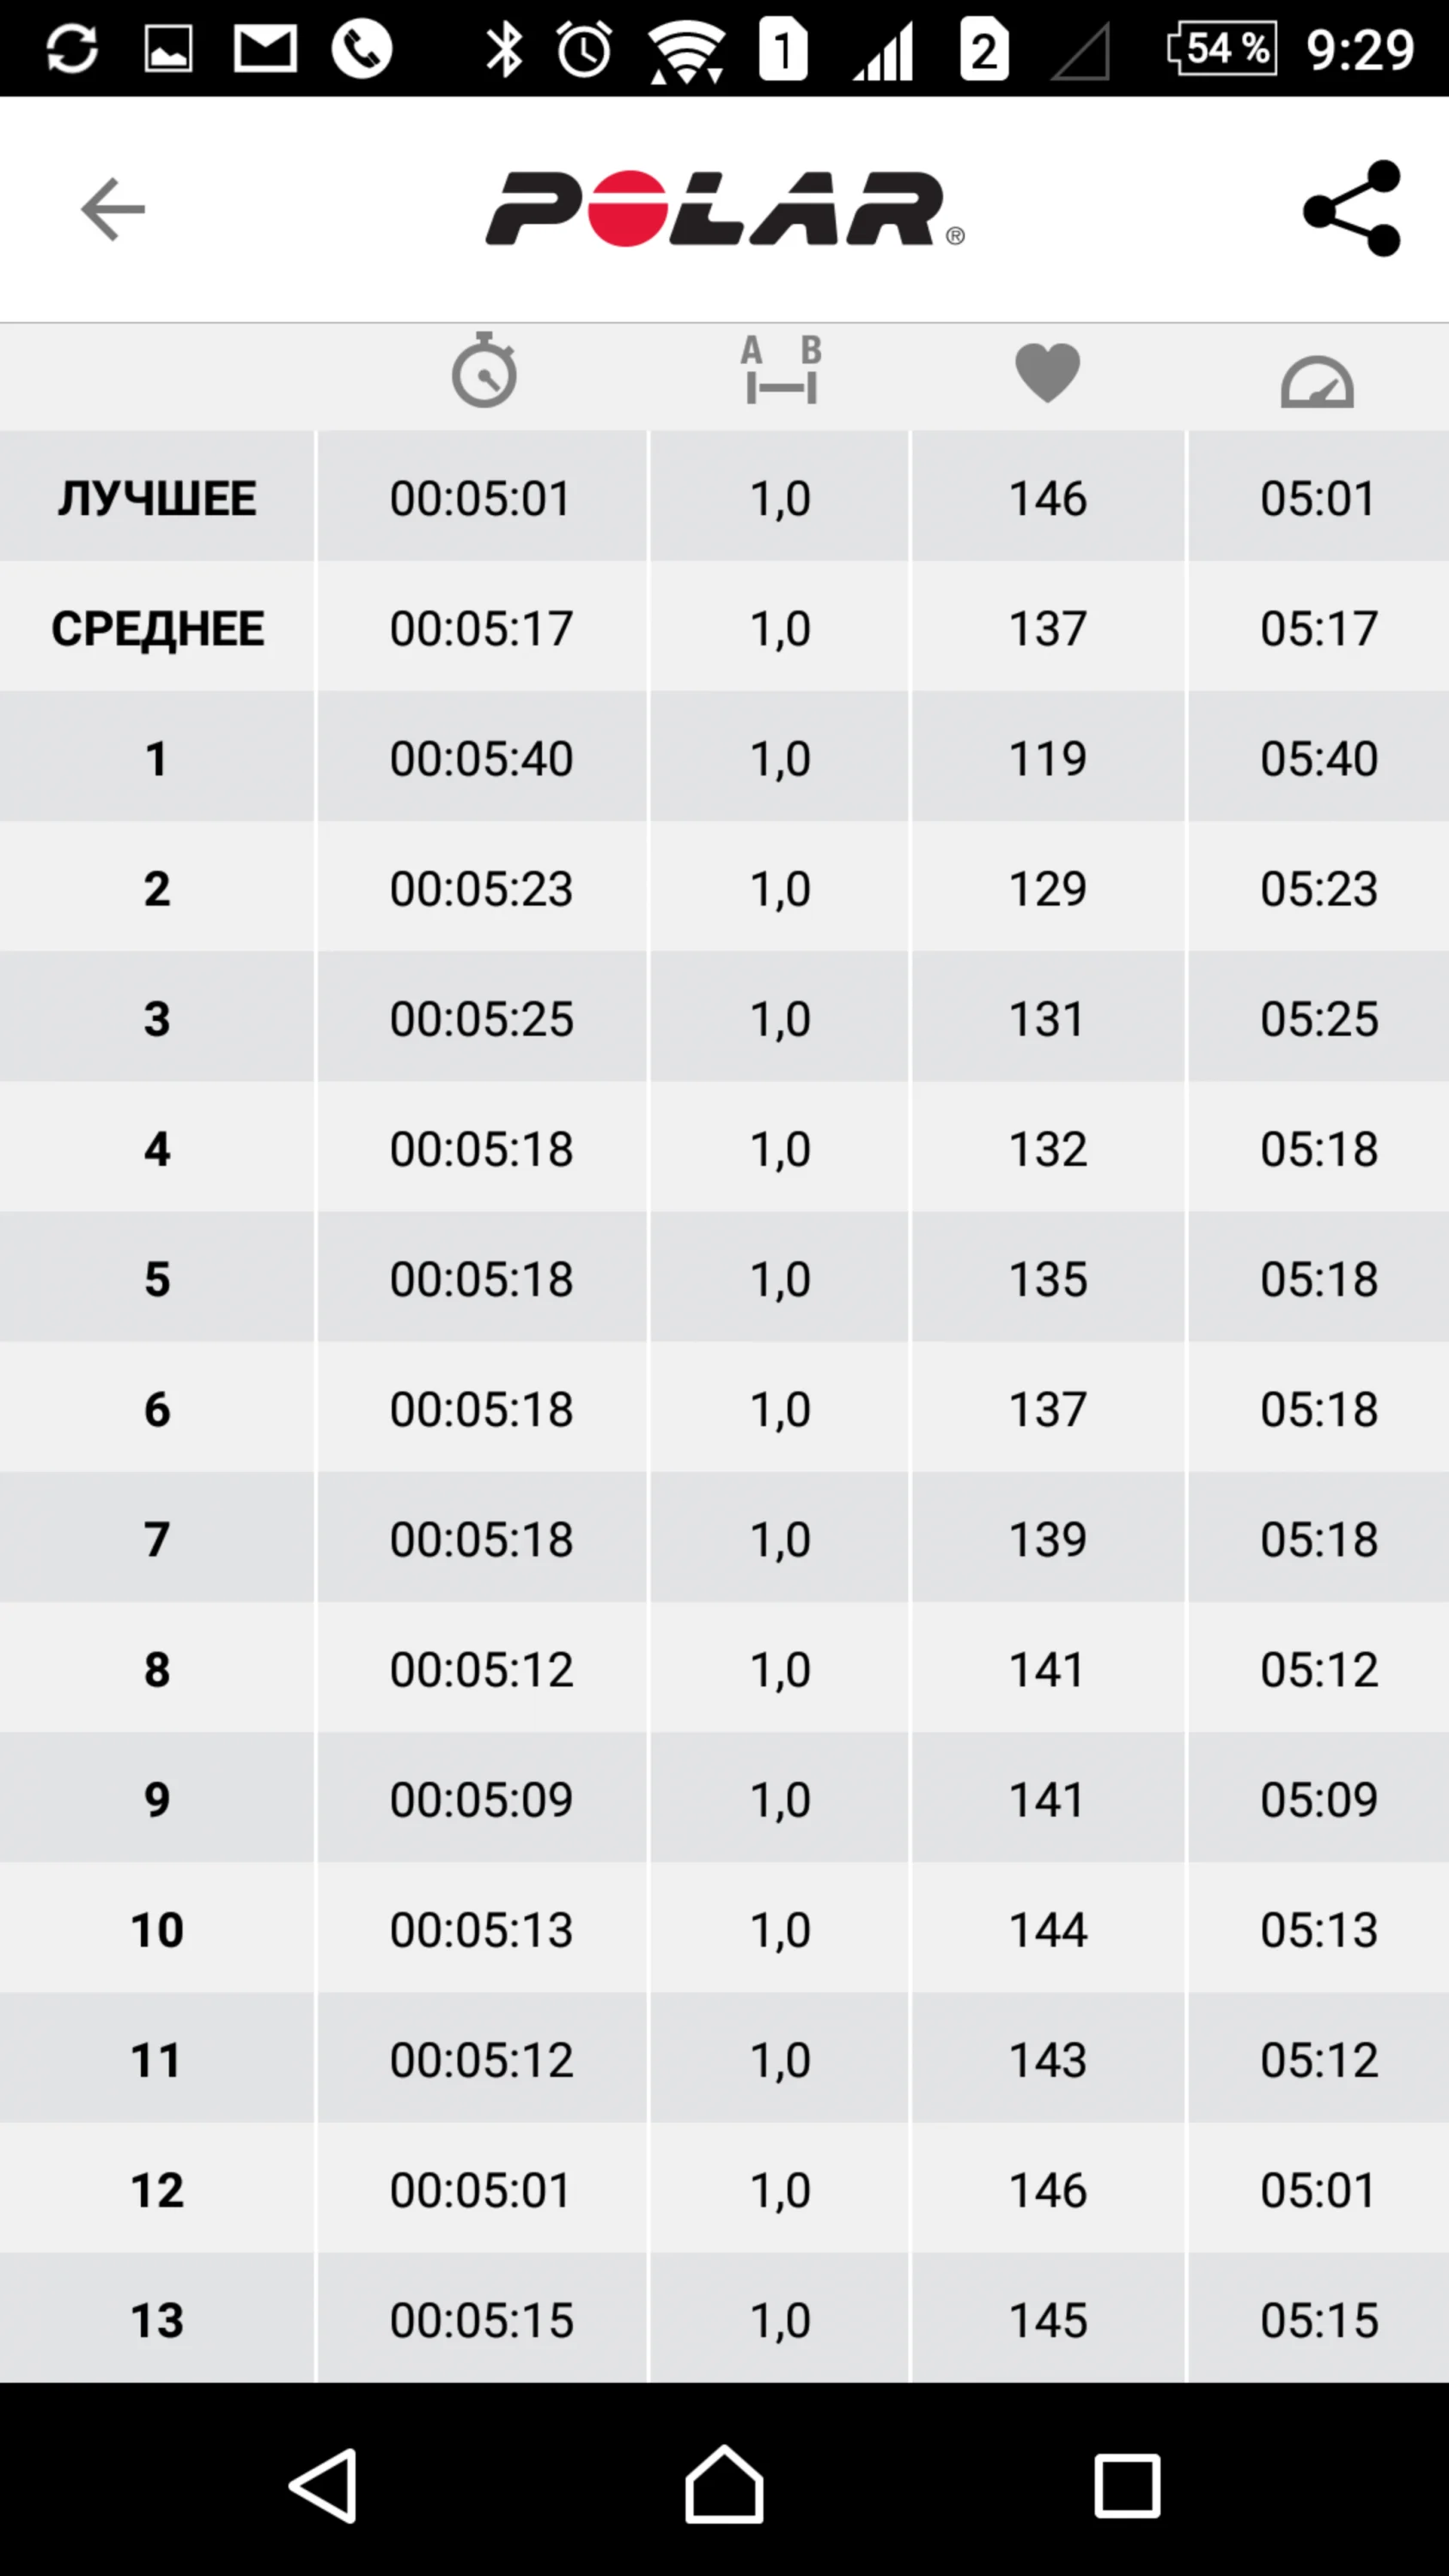The height and width of the screenshot is (2576, 1449).
Task: Tap the share icon
Action: click(x=1352, y=209)
